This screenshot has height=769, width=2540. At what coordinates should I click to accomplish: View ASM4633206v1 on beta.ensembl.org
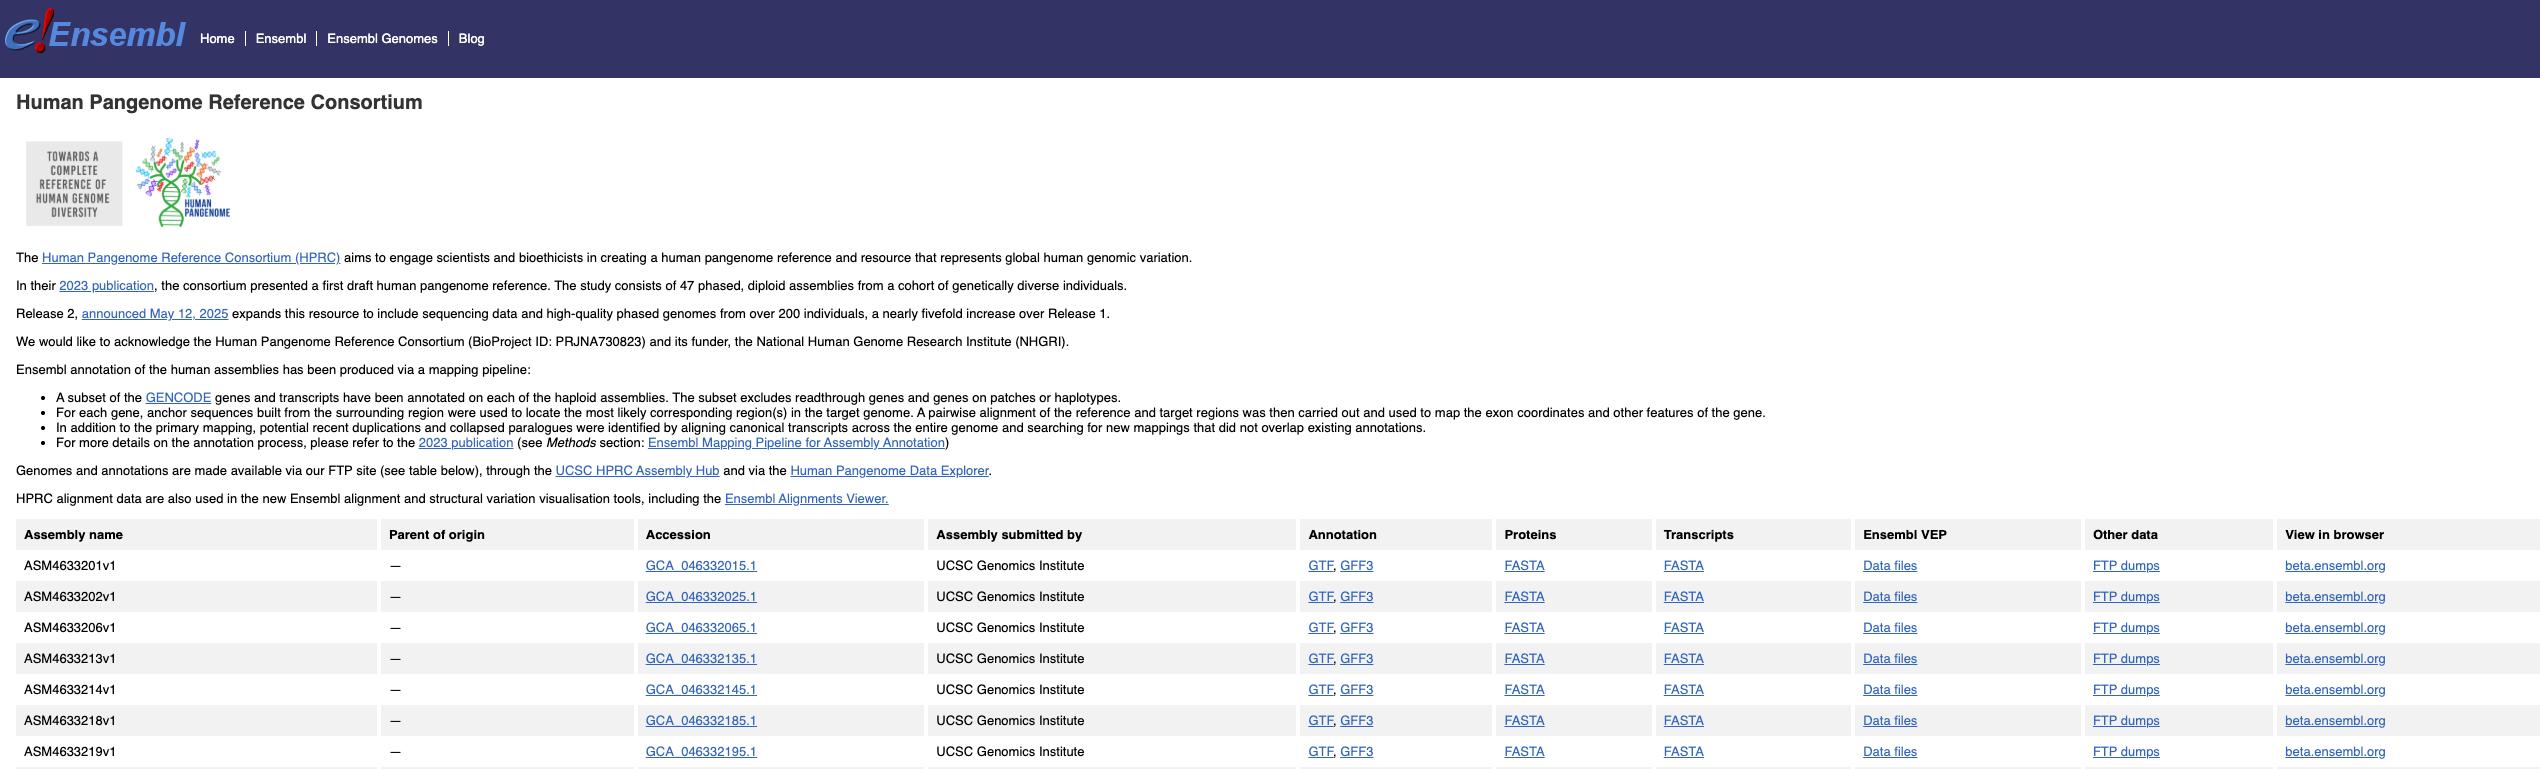(x=2335, y=628)
